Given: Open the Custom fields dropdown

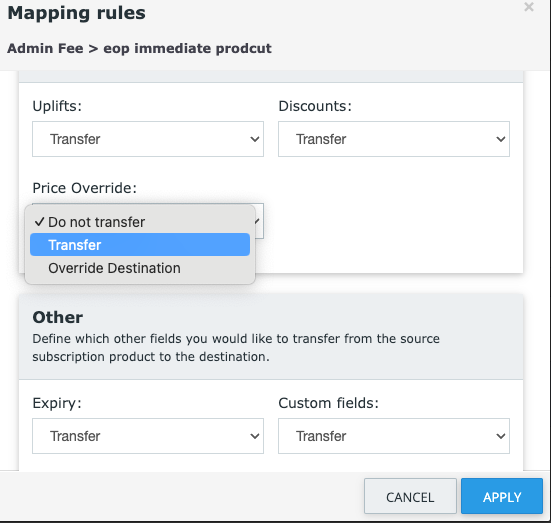Looking at the screenshot, I should [394, 436].
